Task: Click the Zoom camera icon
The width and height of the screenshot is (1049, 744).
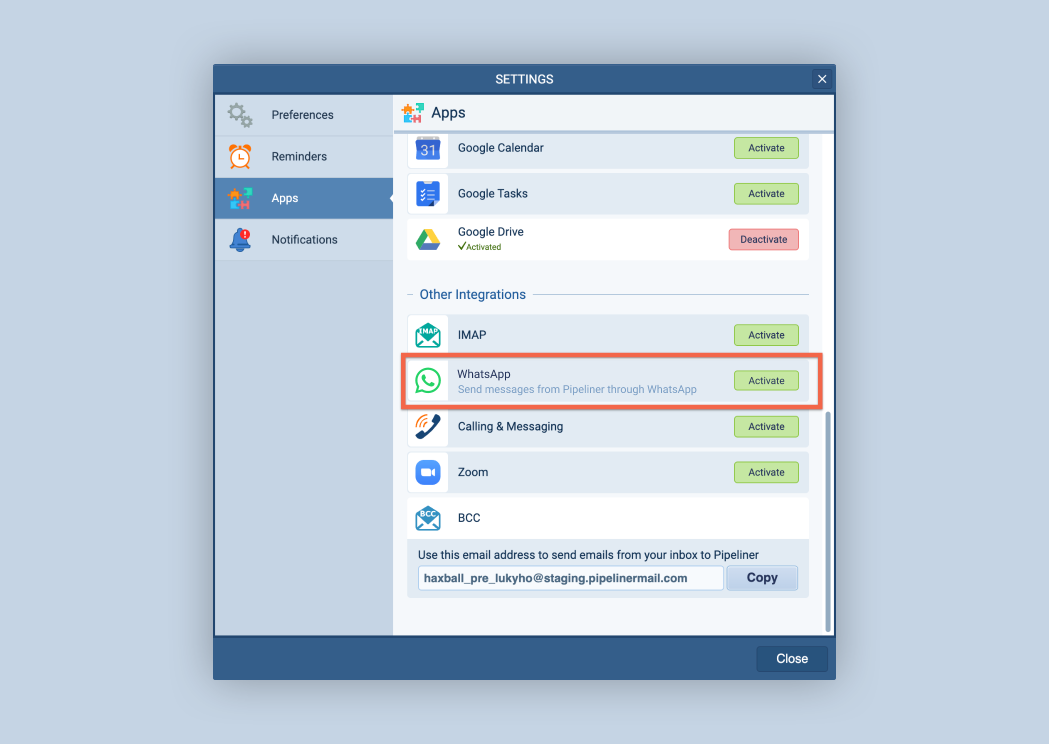Action: [x=427, y=472]
